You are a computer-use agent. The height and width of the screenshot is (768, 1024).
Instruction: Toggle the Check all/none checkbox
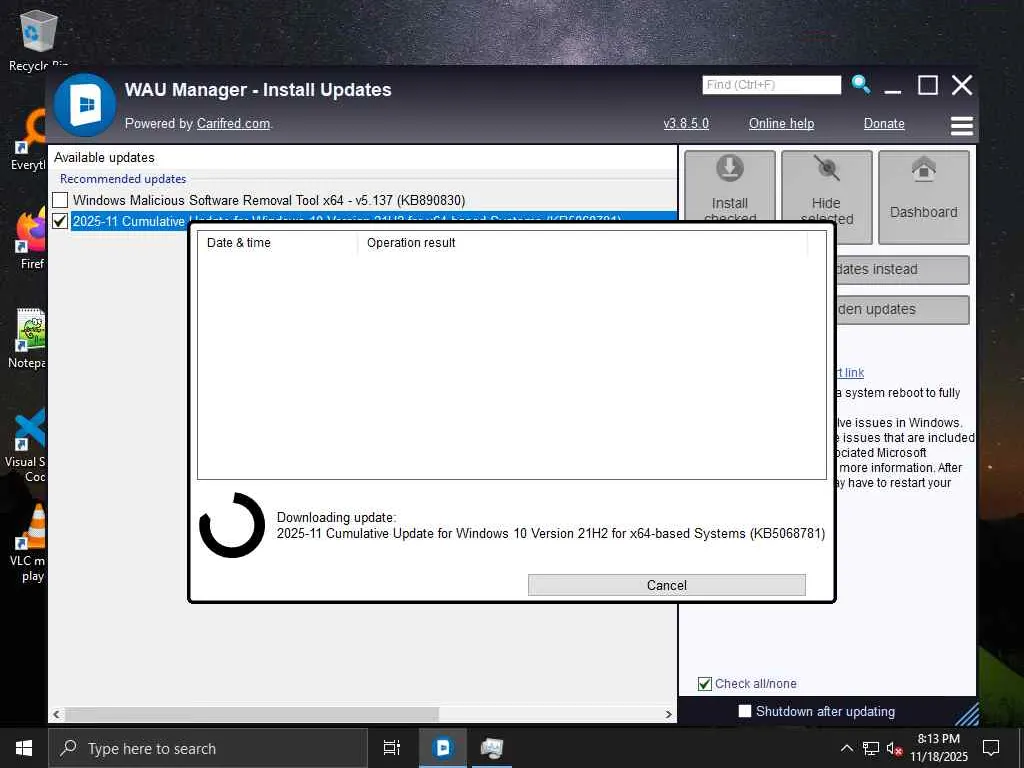click(x=705, y=684)
